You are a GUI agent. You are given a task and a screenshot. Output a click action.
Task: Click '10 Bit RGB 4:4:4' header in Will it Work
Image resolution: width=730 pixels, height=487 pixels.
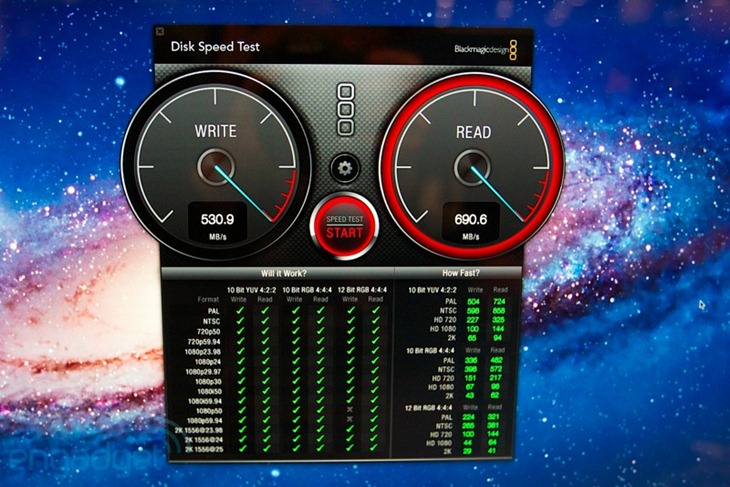point(307,290)
